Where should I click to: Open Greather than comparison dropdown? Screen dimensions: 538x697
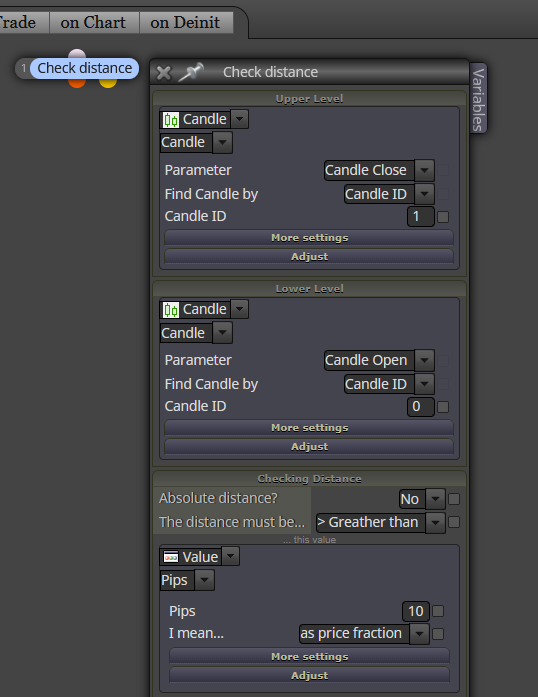(435, 522)
